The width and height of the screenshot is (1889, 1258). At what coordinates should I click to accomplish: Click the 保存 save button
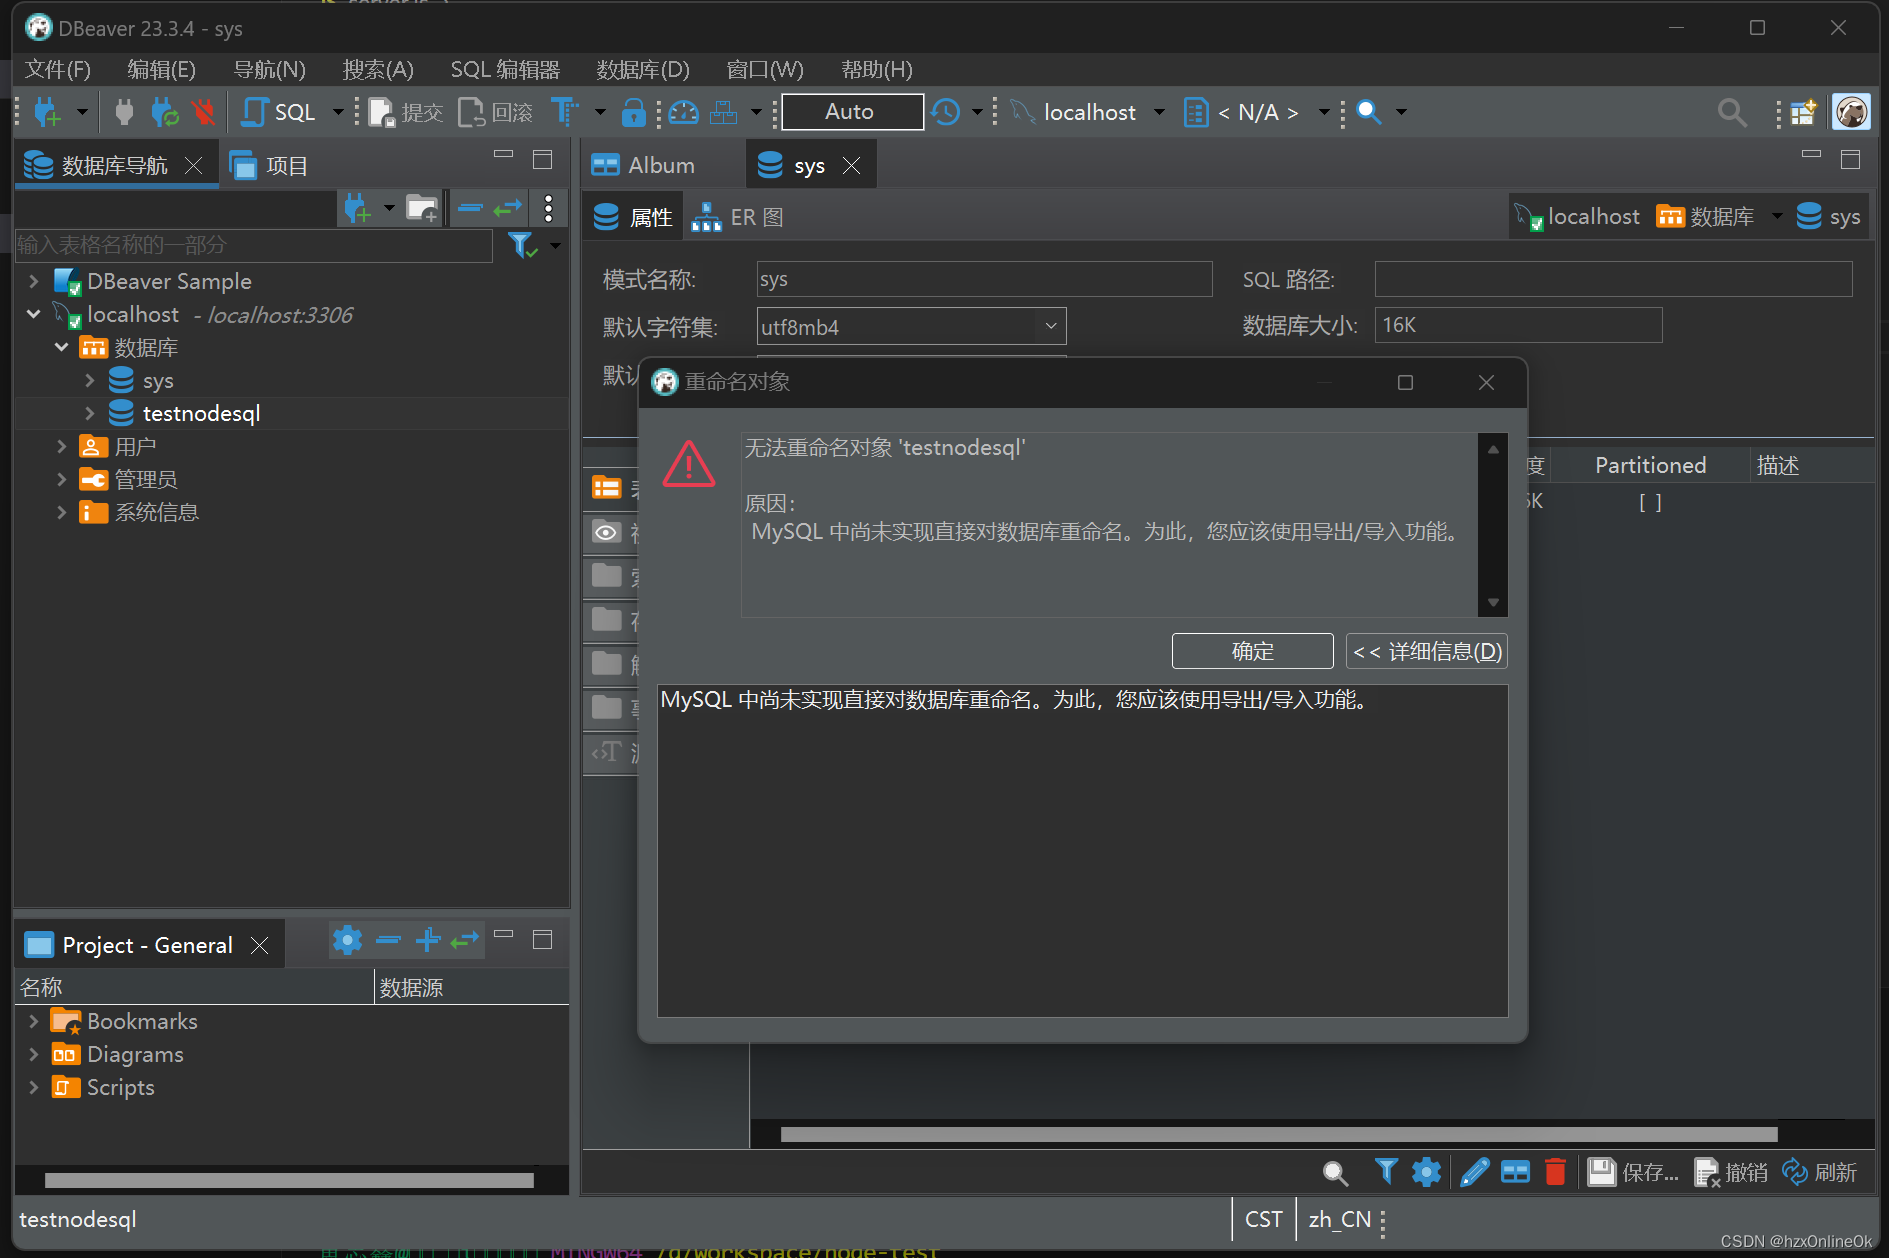(x=1633, y=1171)
